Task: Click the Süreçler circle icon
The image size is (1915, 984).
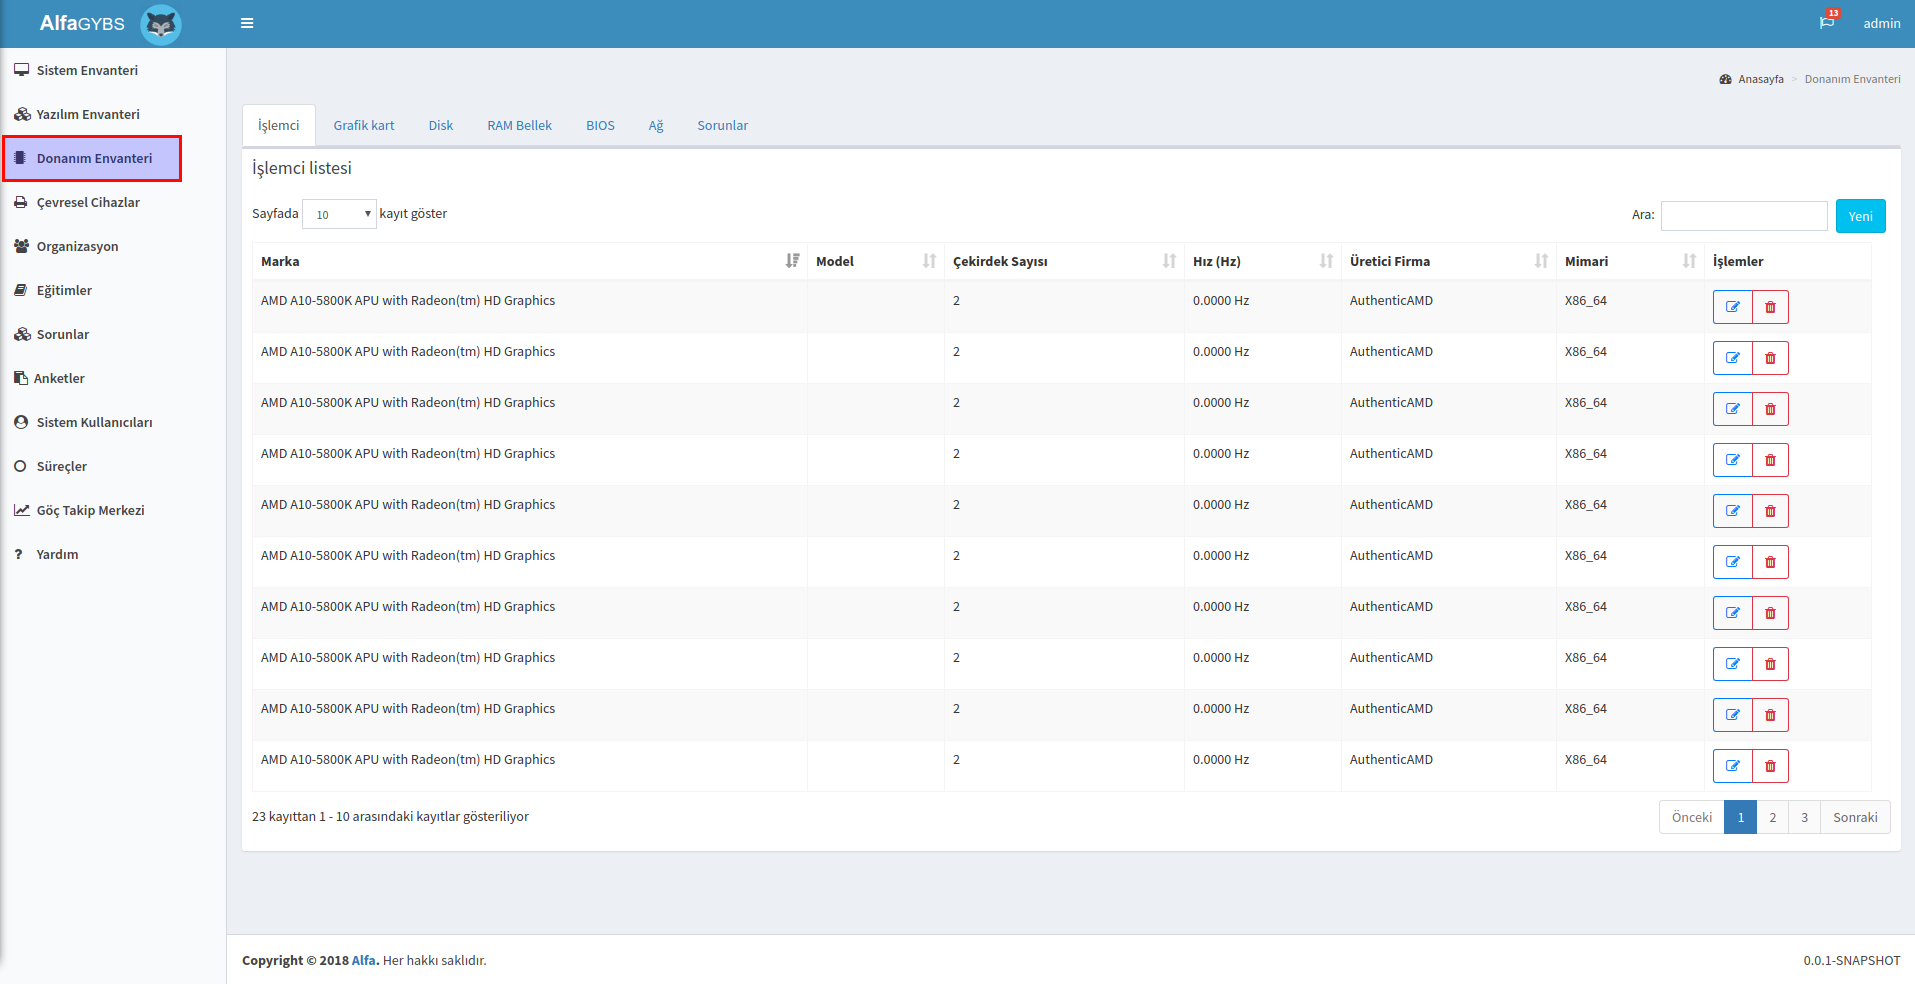Action: (21, 466)
